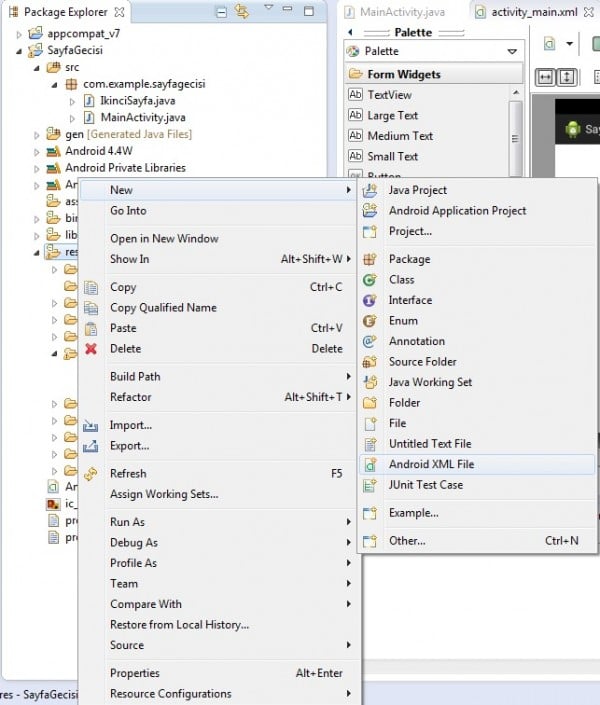Viewport: 600px width, 705px height.
Task: Click the Copy Qualified Name icon
Action: pos(91,308)
